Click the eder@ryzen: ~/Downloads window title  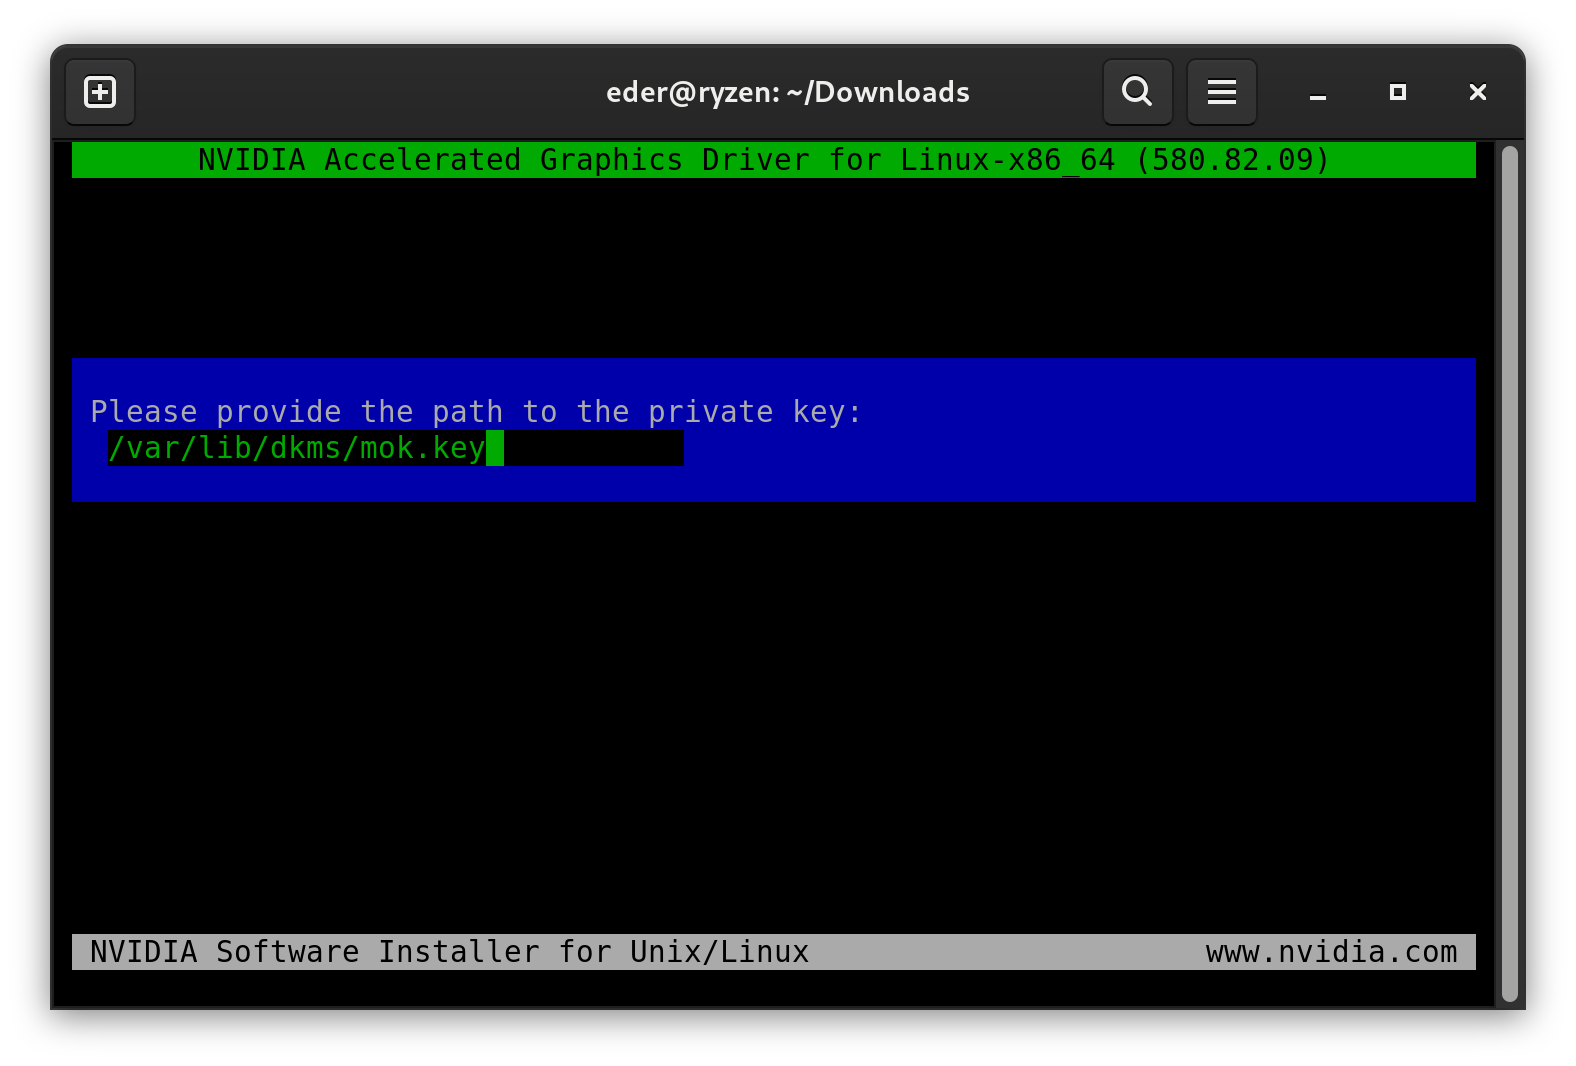787,92
